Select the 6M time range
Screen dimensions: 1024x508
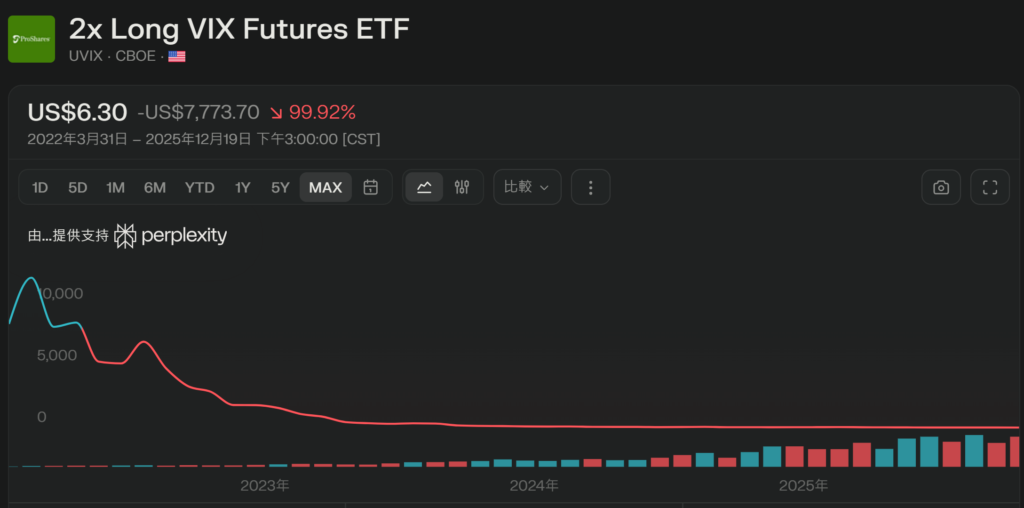155,187
